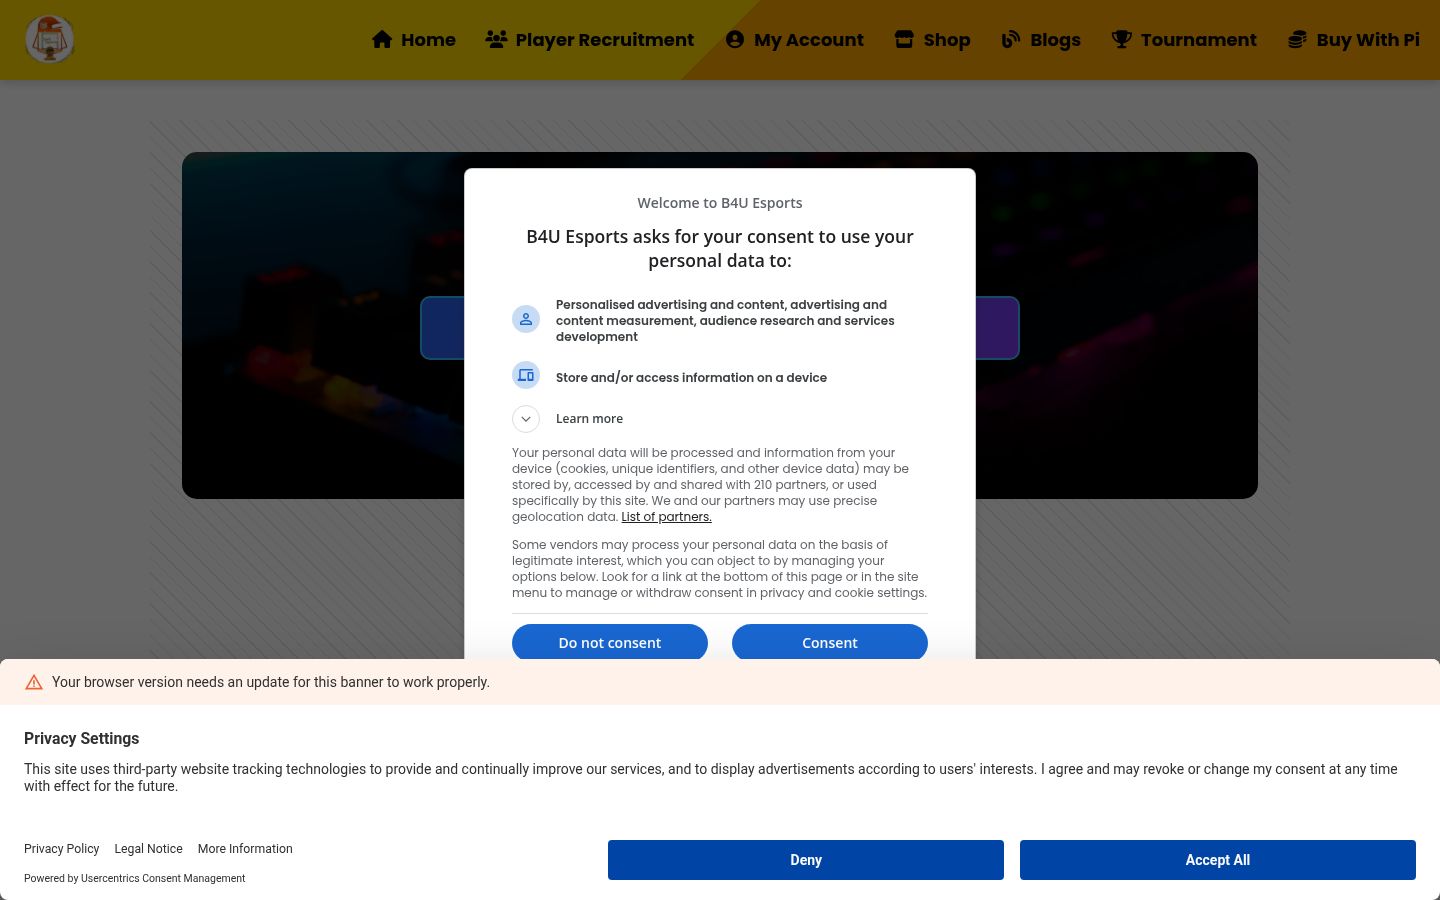Image resolution: width=1440 pixels, height=900 pixels.
Task: Open the More Information link
Action: pyautogui.click(x=245, y=849)
